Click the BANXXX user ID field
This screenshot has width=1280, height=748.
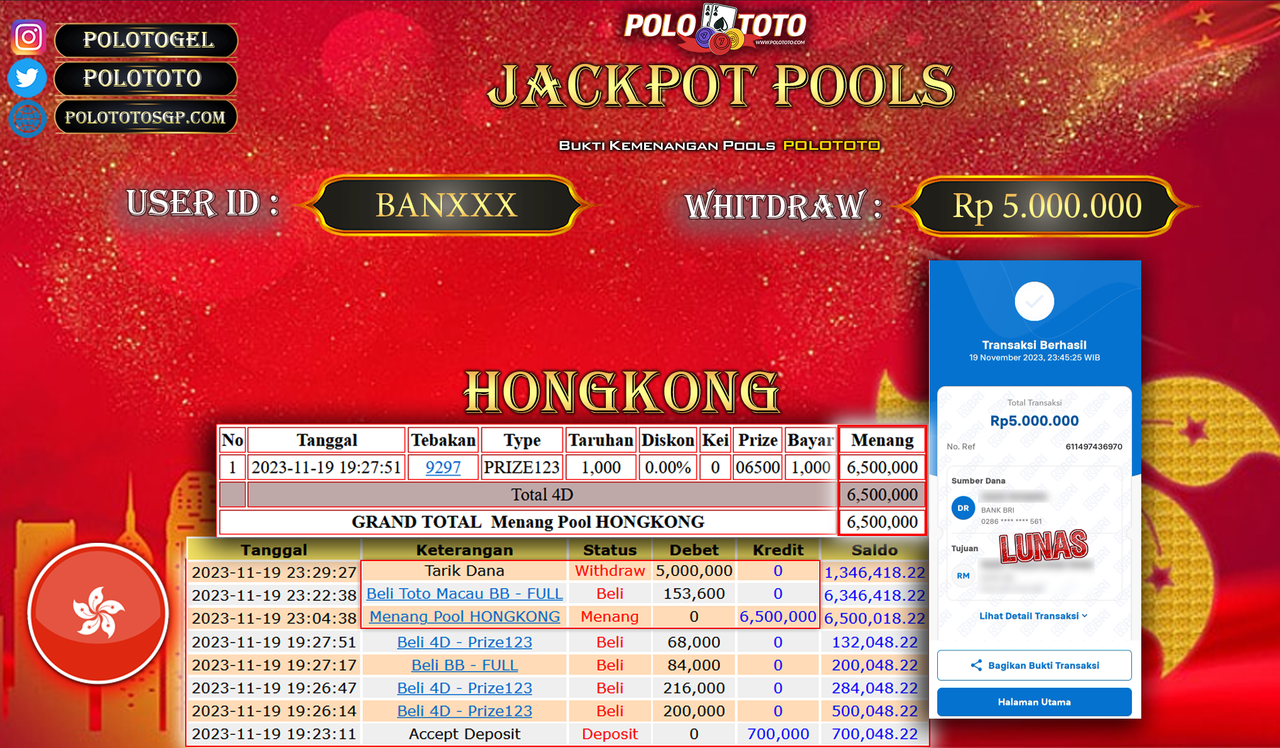[446, 205]
